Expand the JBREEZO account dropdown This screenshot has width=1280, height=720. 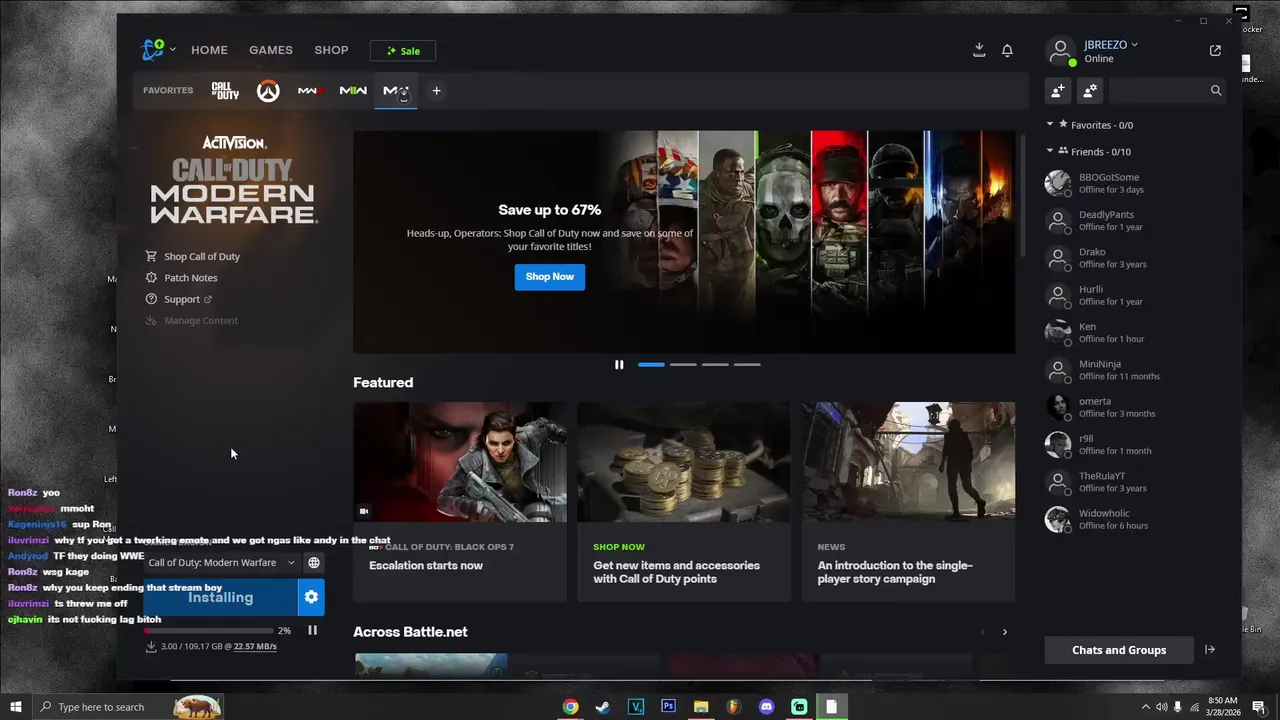tap(1111, 45)
